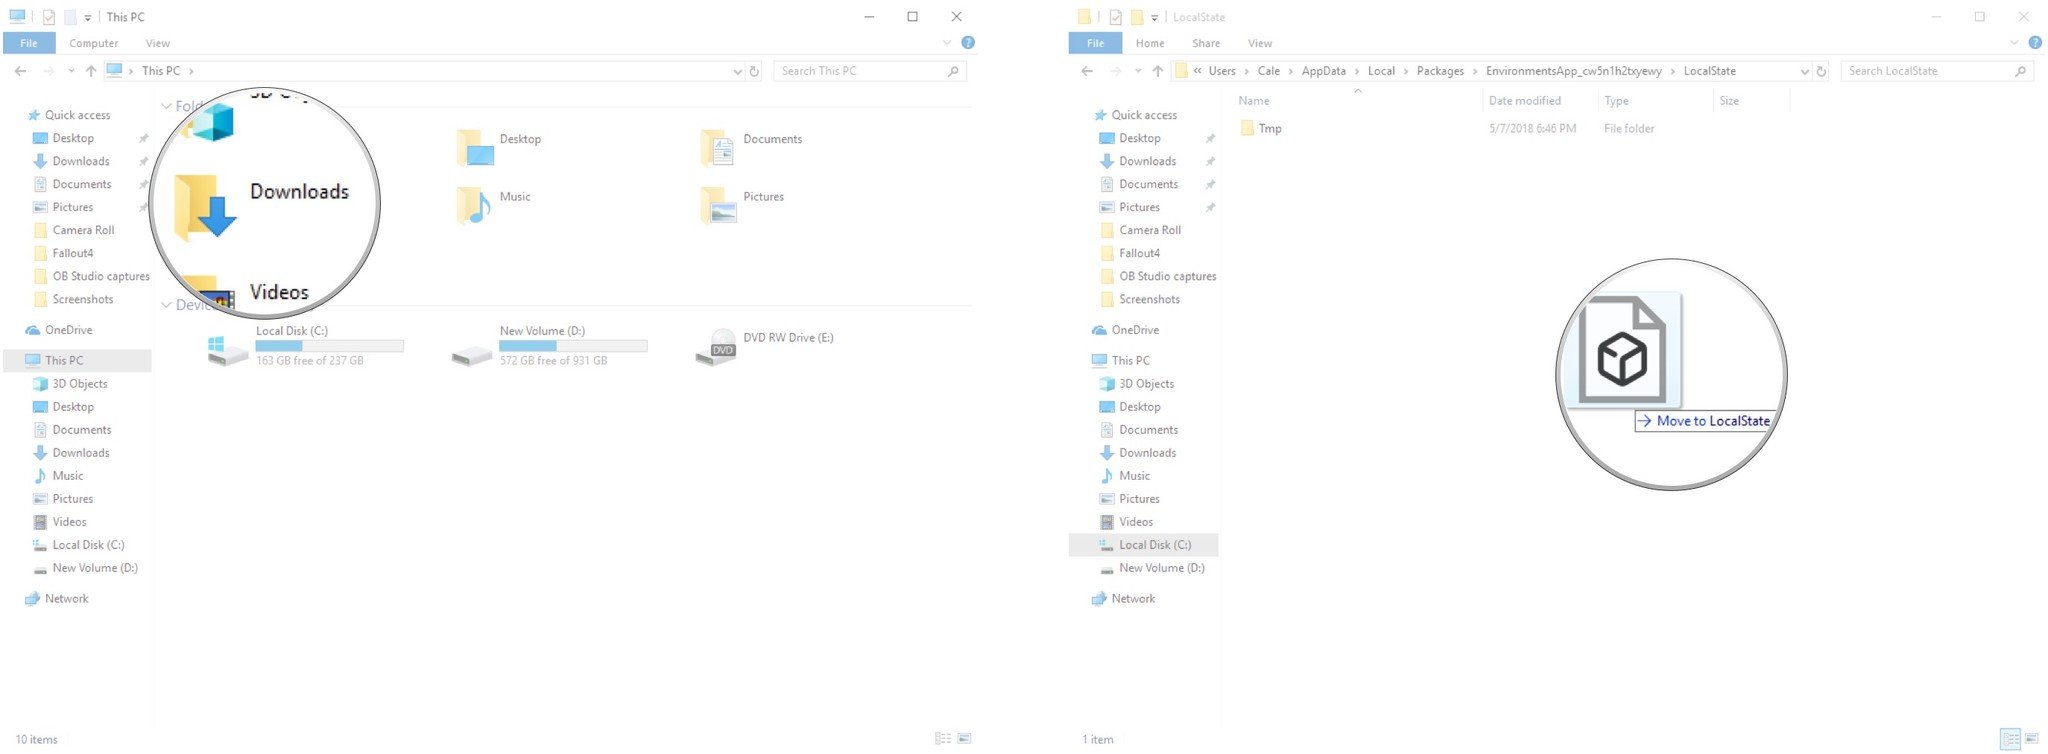Open address history dropdown in LocalState window
2048x754 pixels.
coord(1804,71)
